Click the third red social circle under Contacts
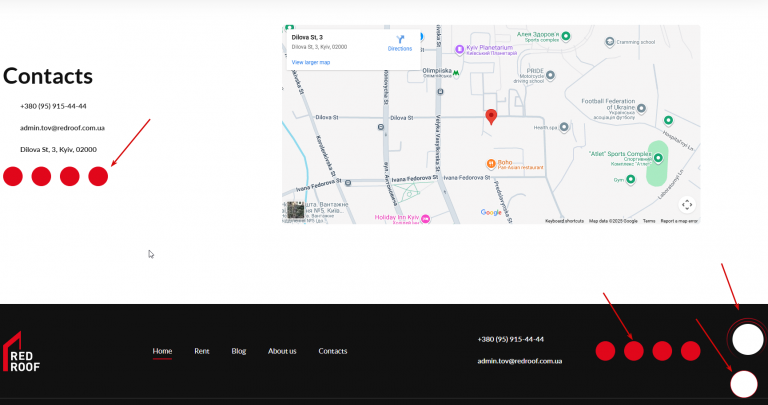The height and width of the screenshot is (405, 768). point(70,176)
